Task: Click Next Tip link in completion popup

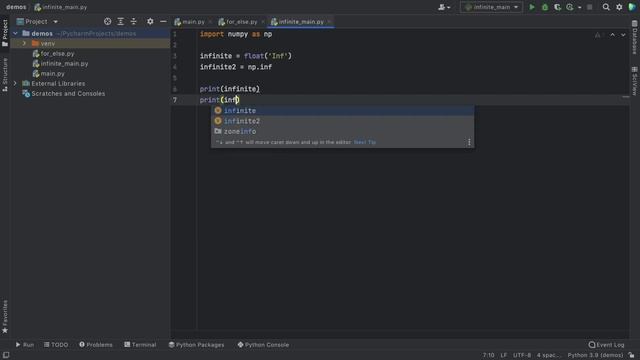Action: tap(364, 142)
